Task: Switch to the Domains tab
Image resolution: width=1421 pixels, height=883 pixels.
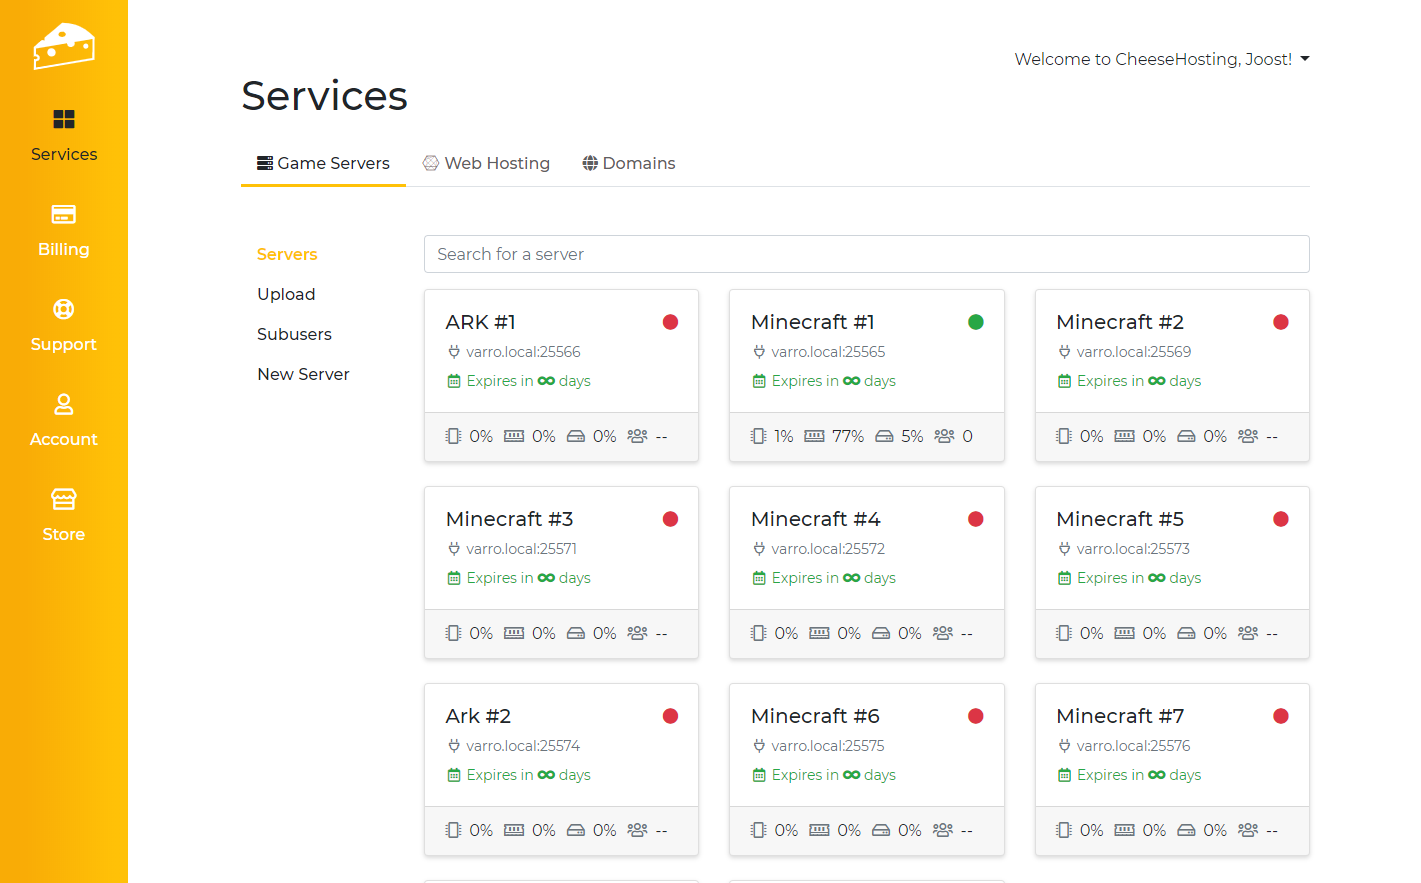Action: pyautogui.click(x=629, y=163)
